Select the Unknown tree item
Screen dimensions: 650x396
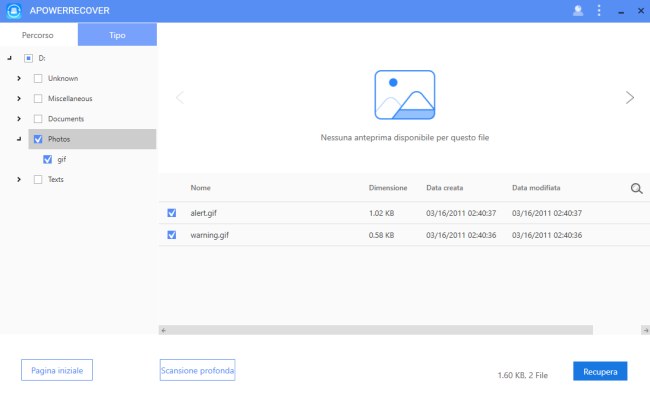tap(63, 78)
